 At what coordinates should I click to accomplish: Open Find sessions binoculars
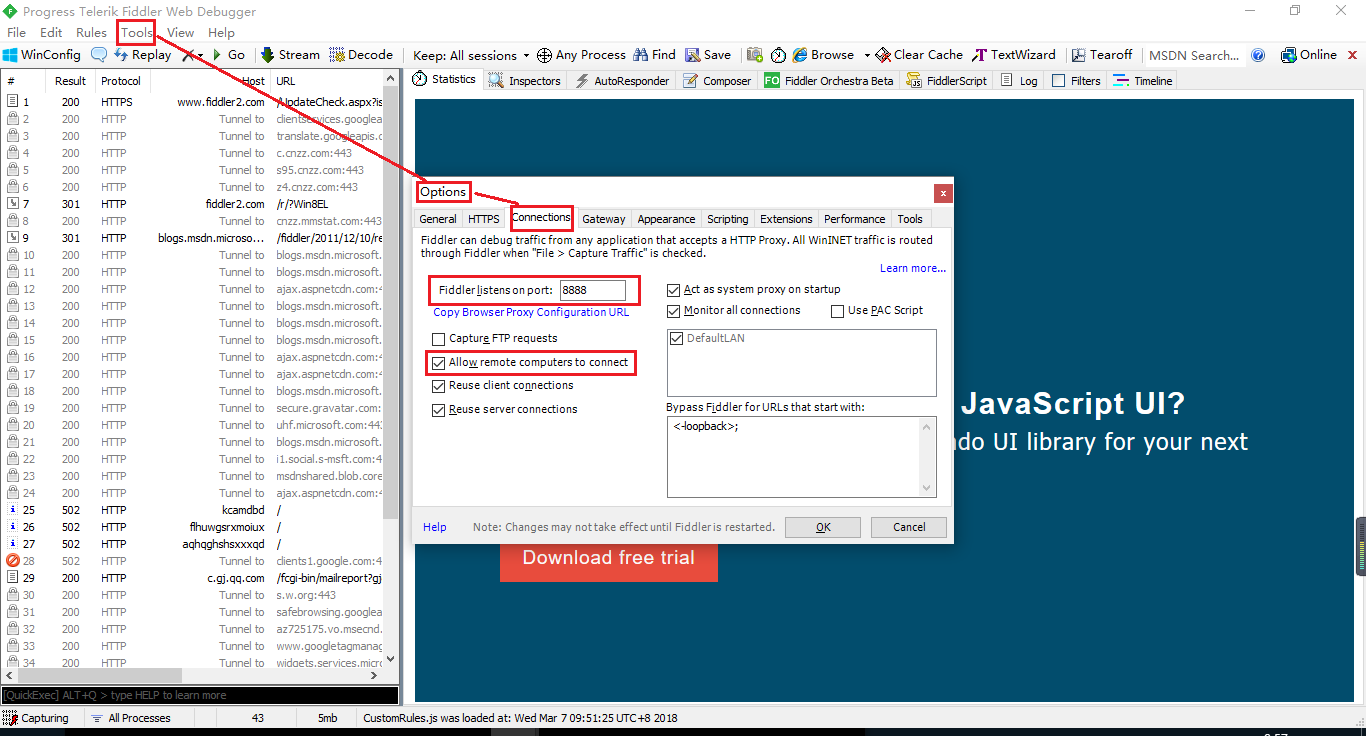[x=654, y=55]
